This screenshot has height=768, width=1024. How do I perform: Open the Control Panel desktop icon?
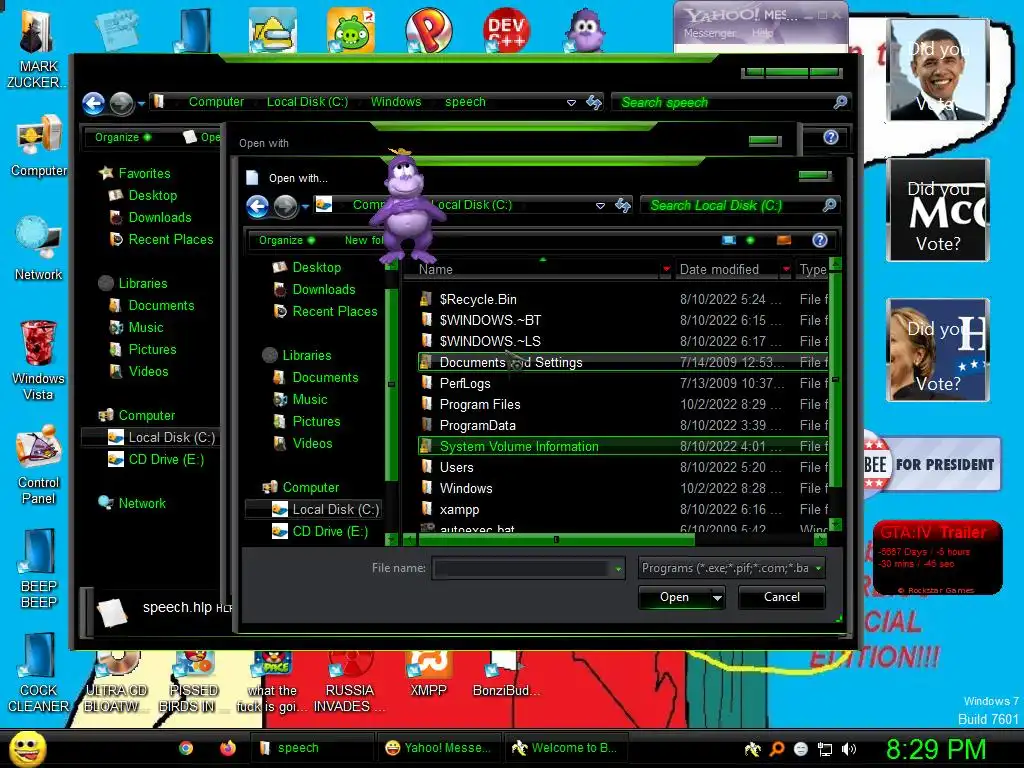coord(39,465)
